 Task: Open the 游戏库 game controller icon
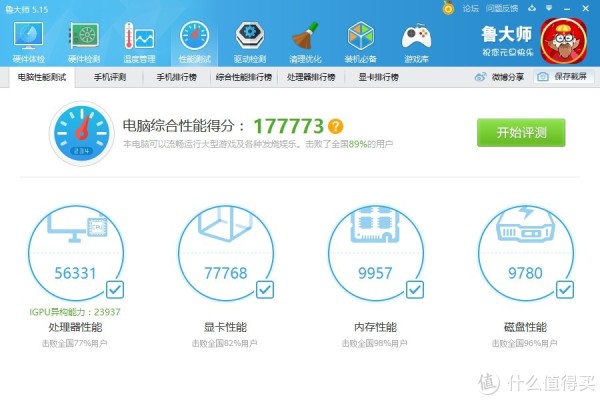(416, 42)
